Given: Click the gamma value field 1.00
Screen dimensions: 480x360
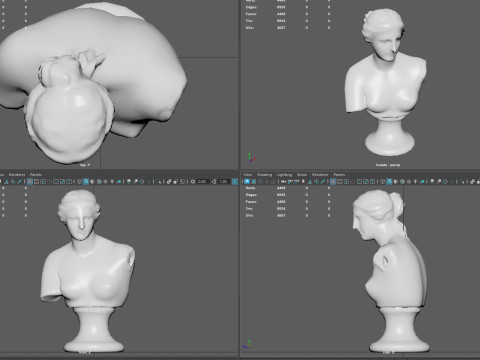Looking at the screenshot, I should click(223, 181).
